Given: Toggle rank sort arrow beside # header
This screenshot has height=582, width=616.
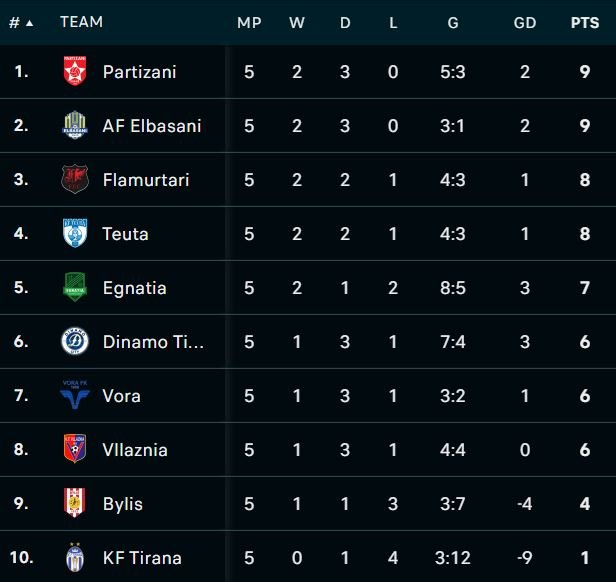Looking at the screenshot, I should click(29, 22).
